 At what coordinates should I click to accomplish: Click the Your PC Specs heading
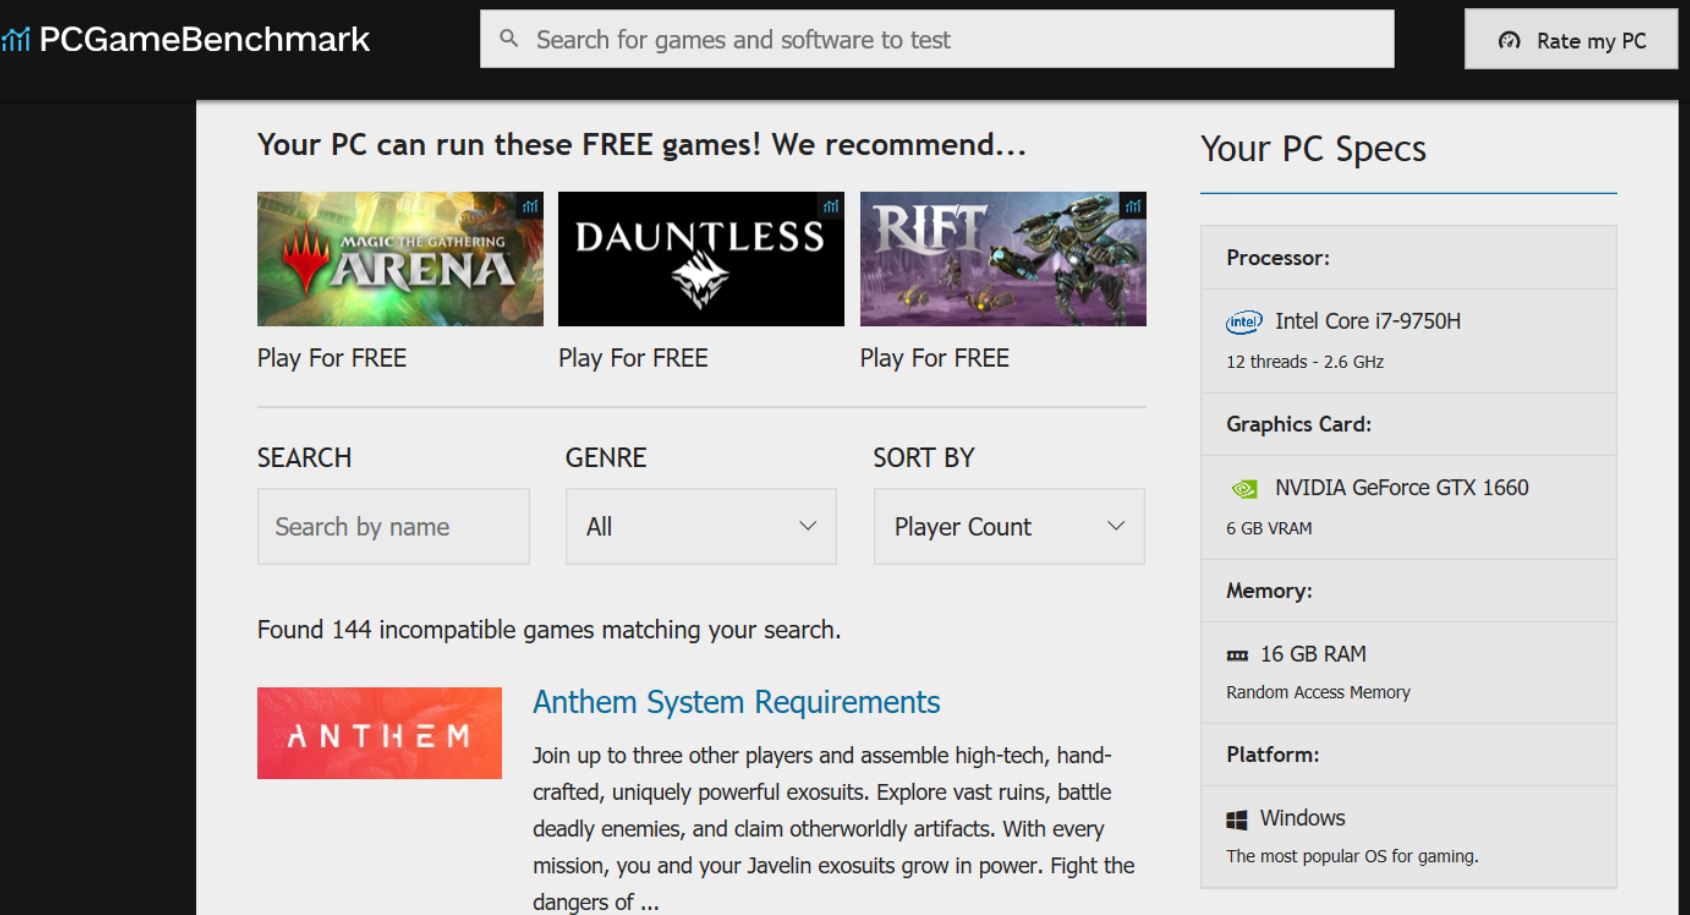(x=1313, y=149)
